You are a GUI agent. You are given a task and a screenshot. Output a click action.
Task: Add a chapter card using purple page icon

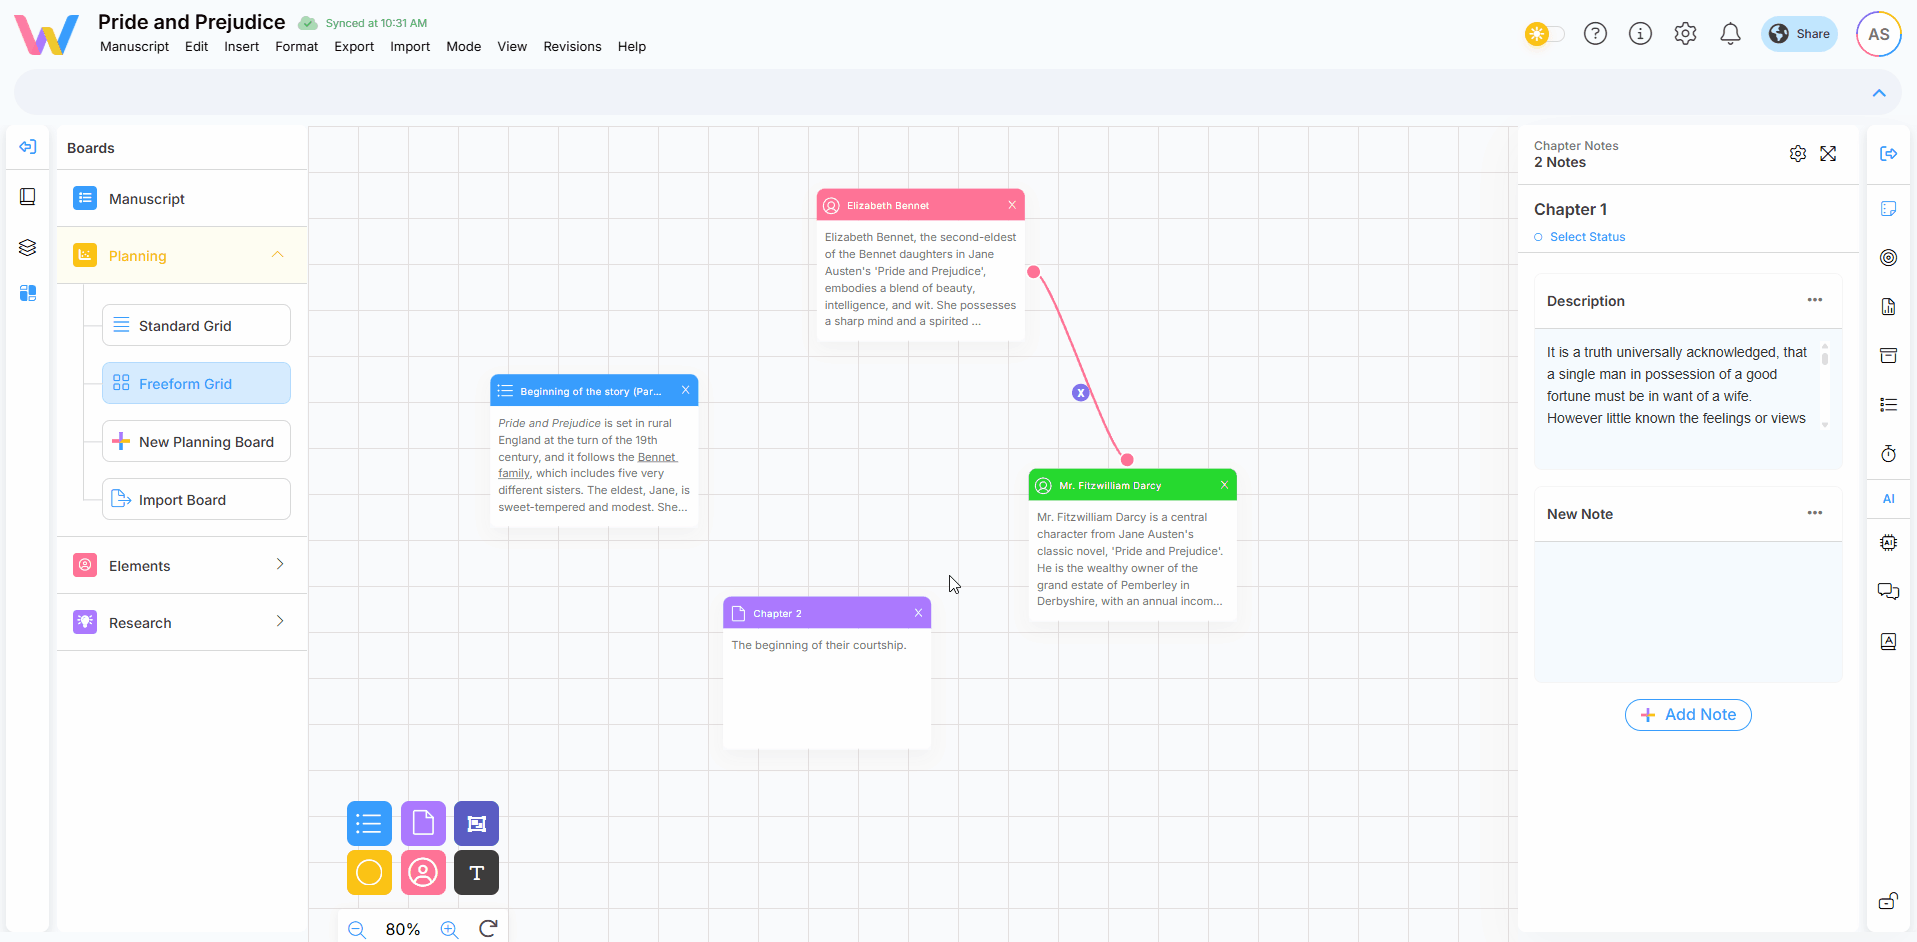[x=423, y=824]
